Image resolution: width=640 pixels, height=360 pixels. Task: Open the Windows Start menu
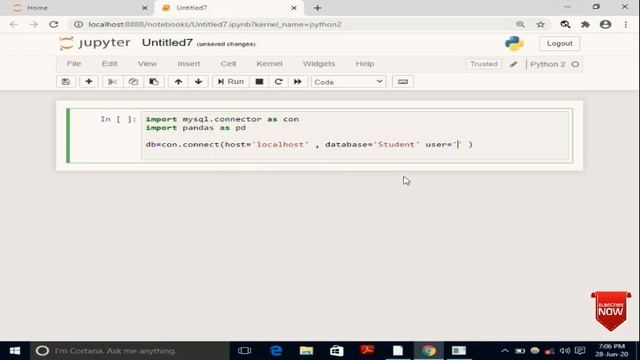pyautogui.click(x=15, y=351)
